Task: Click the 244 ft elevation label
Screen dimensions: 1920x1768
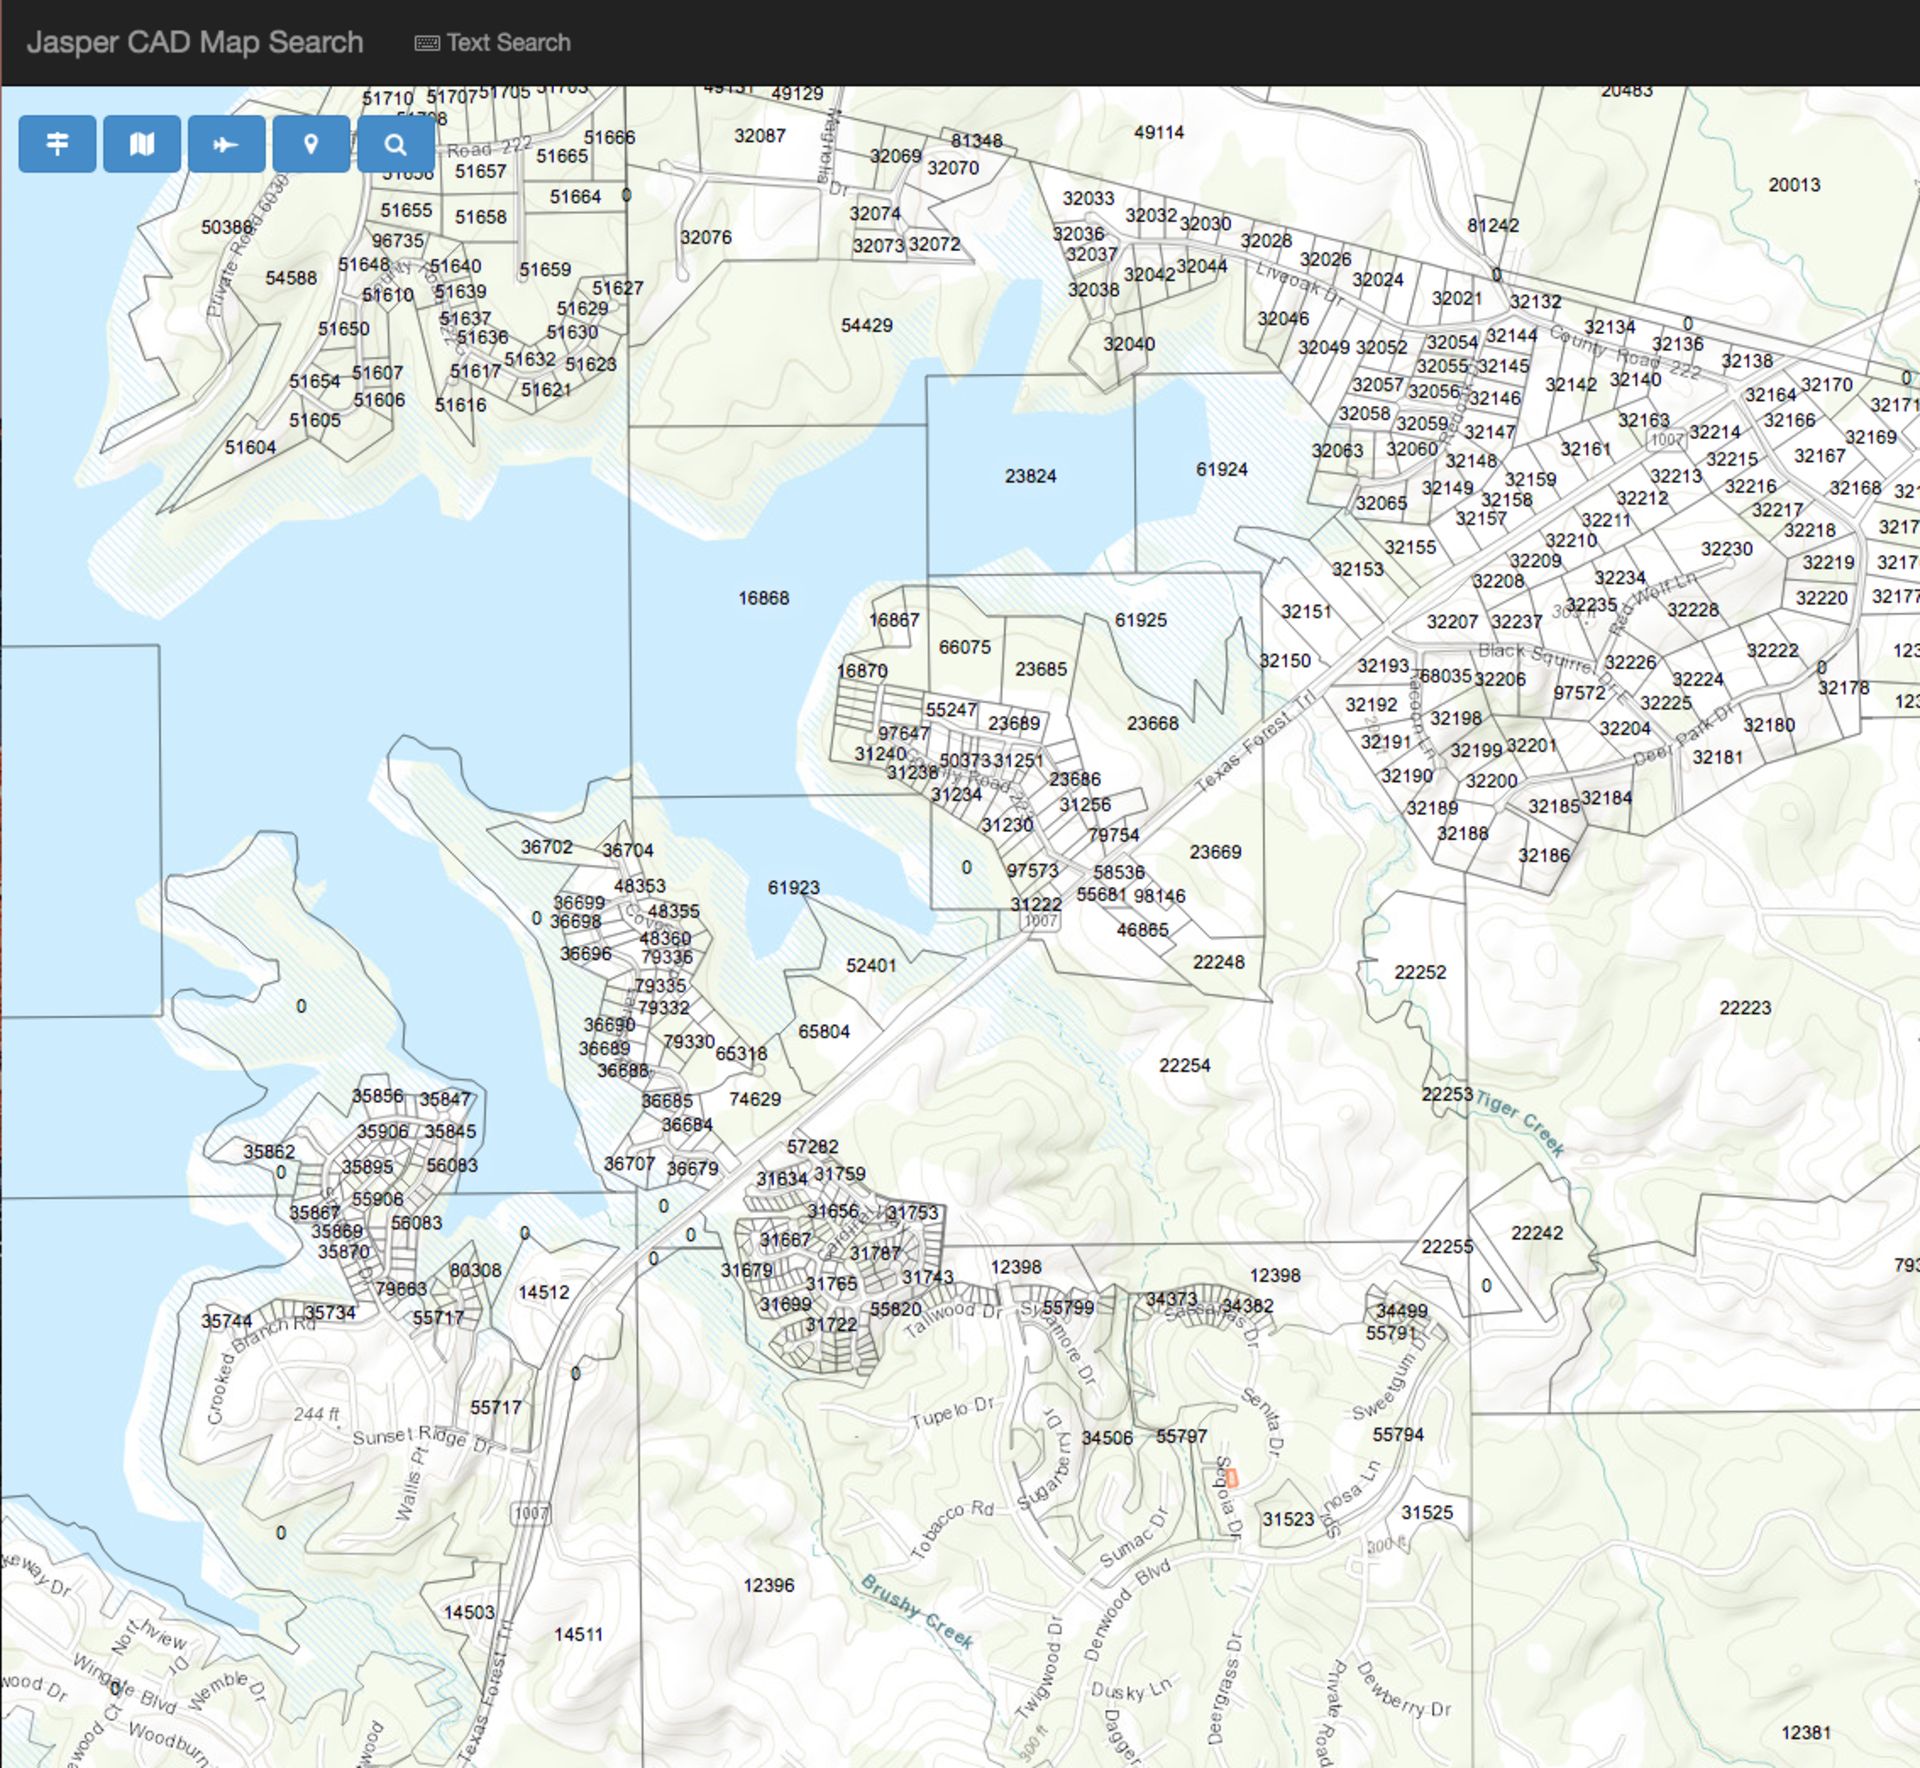Action: pyautogui.click(x=316, y=1414)
